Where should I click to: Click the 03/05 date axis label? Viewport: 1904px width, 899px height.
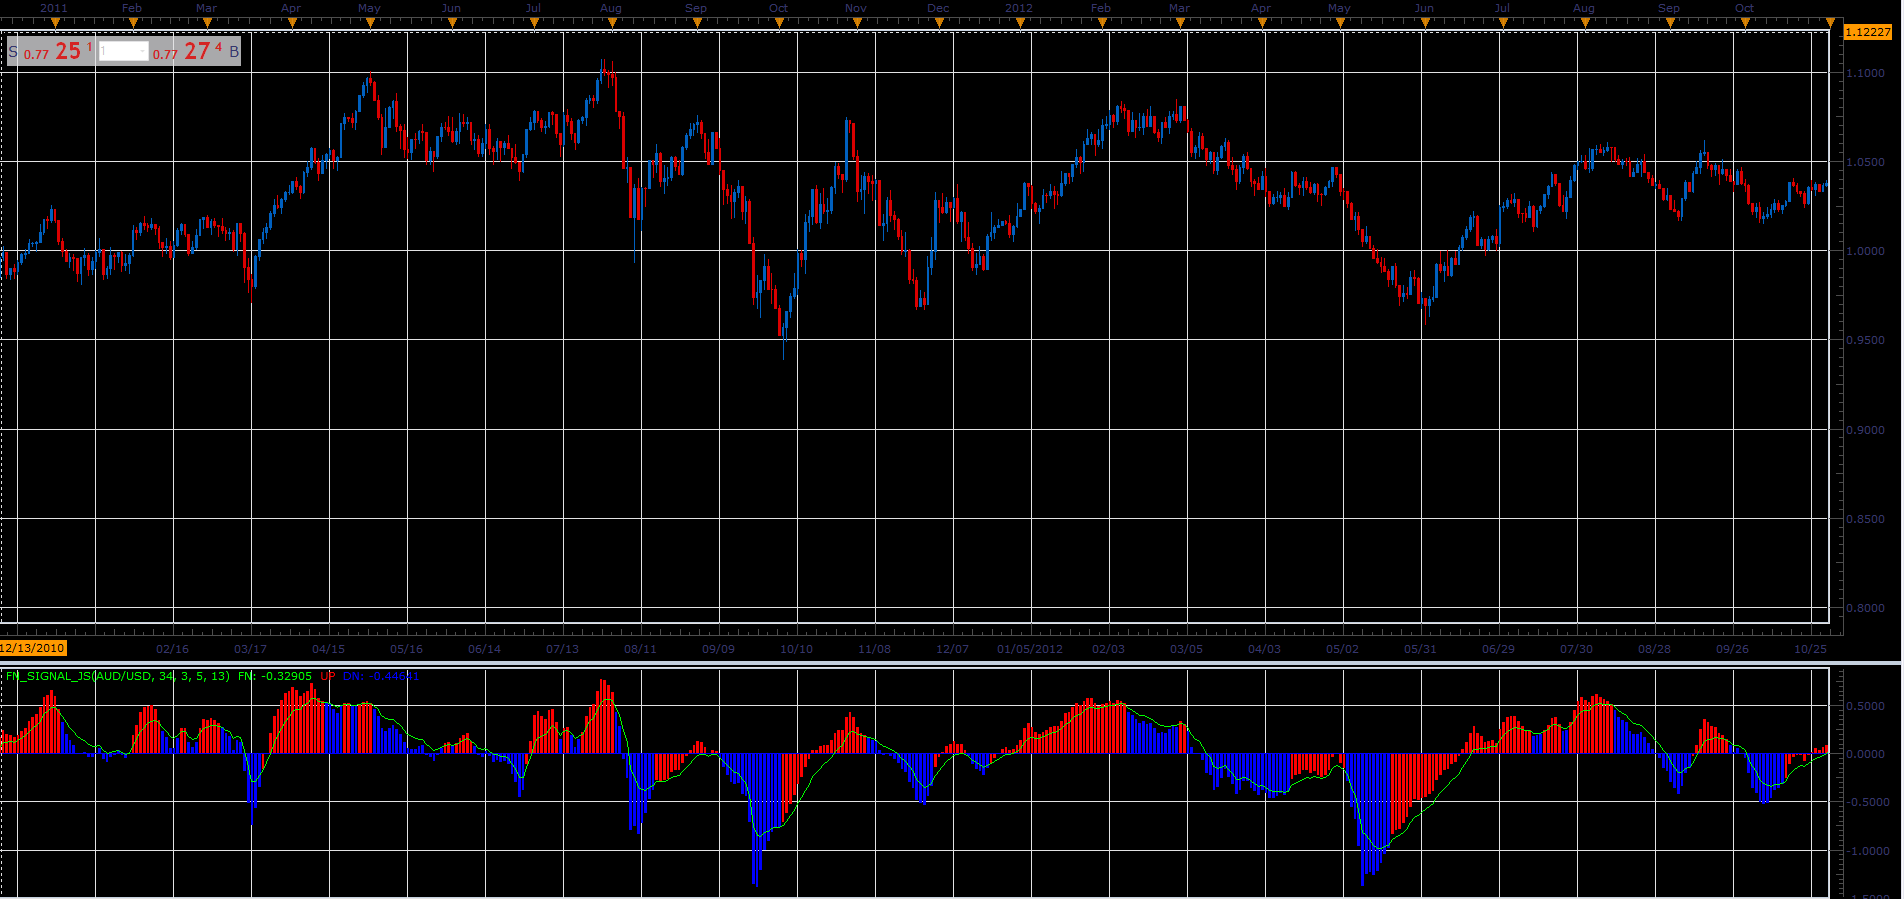1186,649
